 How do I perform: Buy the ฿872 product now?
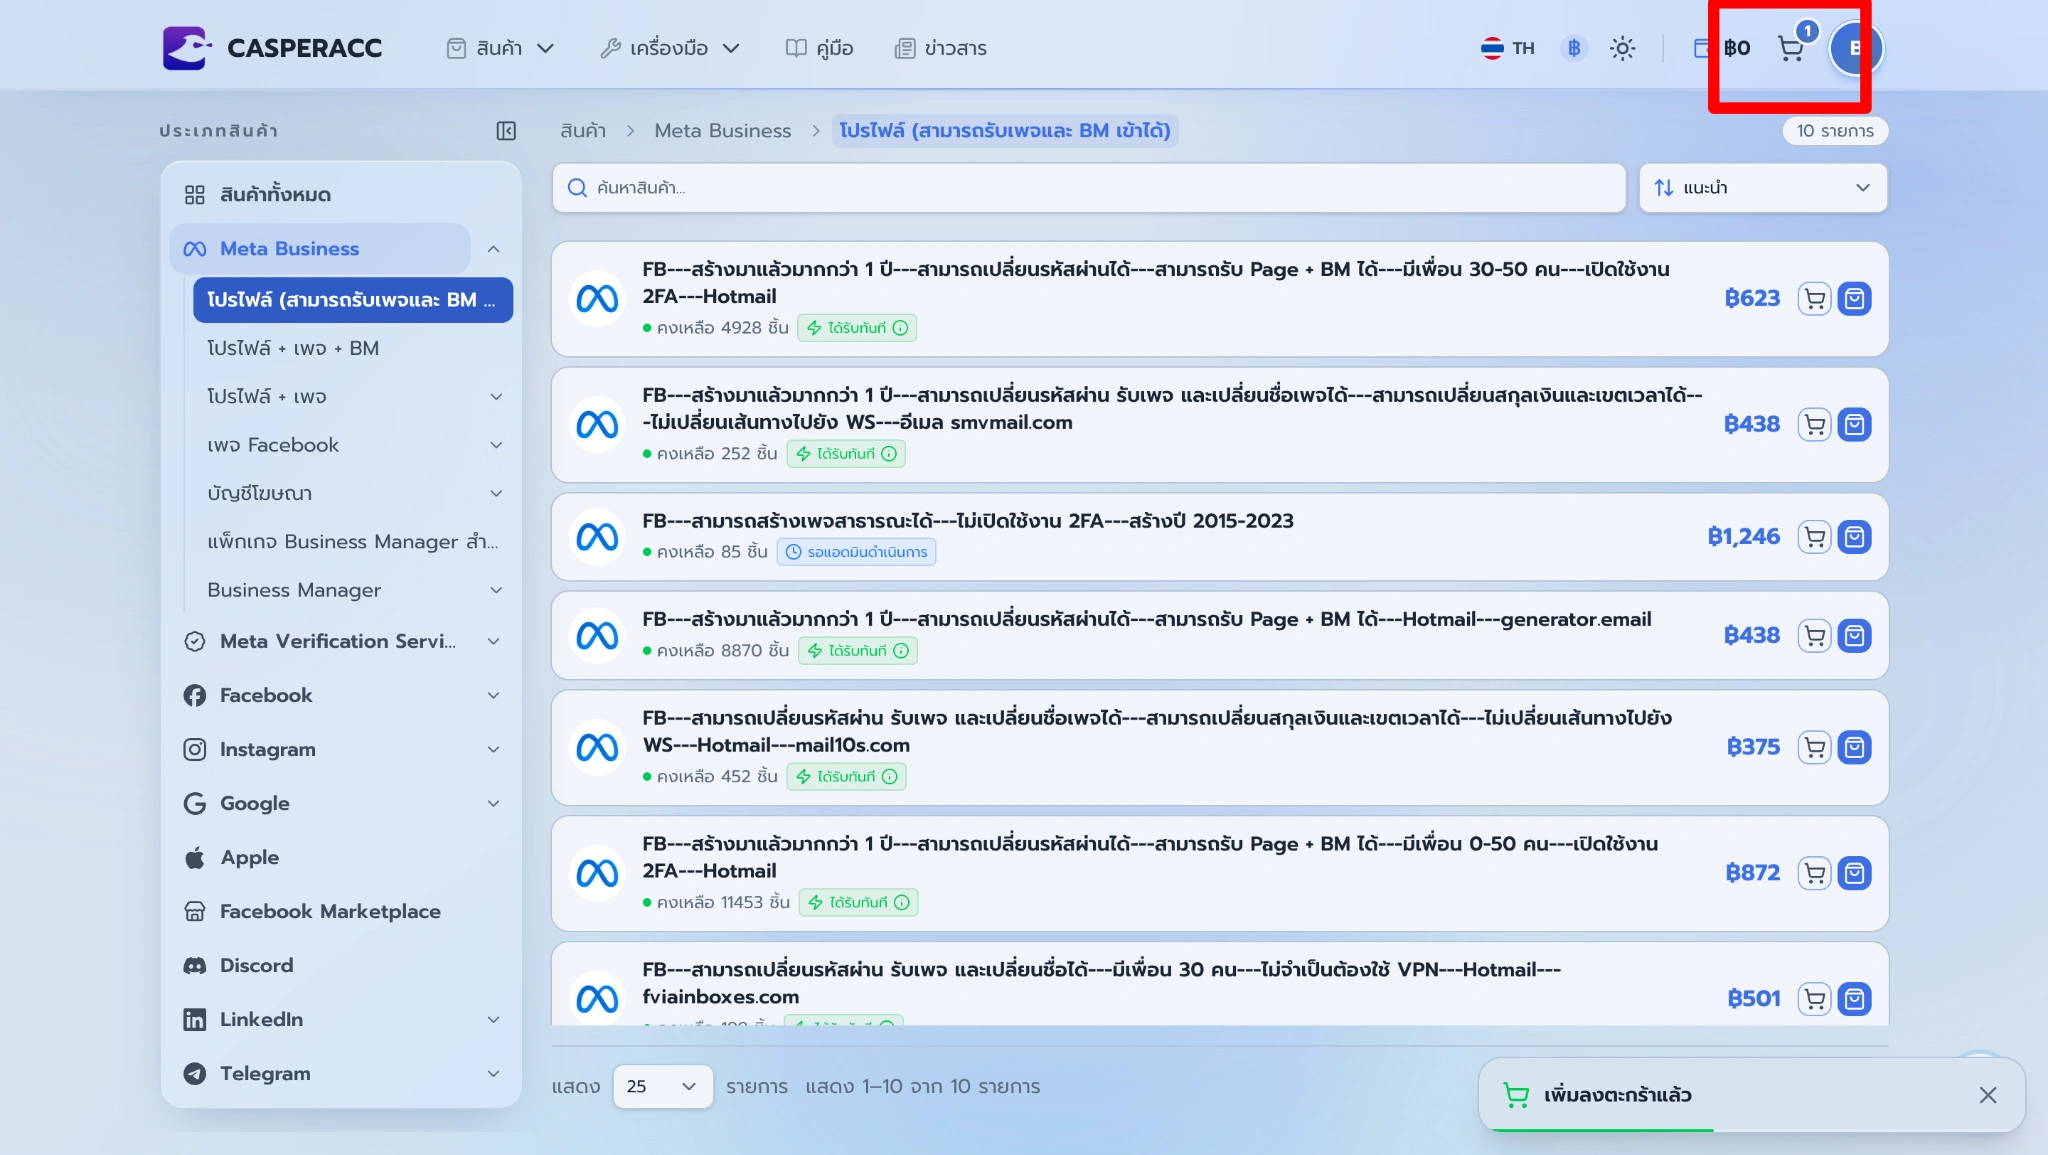(x=1854, y=873)
